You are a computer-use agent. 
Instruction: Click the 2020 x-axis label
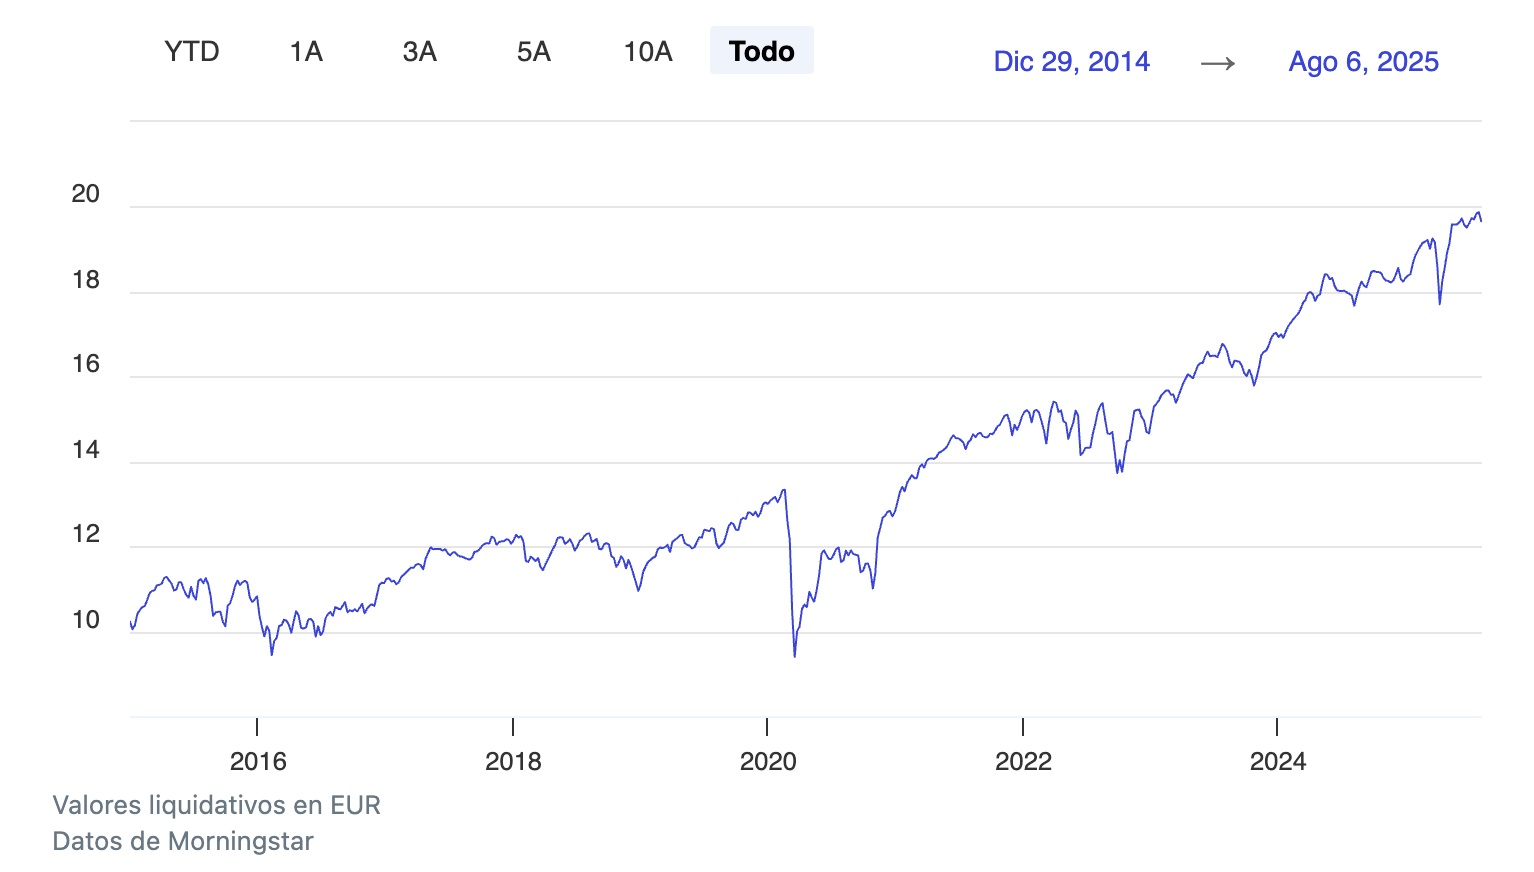tap(768, 761)
